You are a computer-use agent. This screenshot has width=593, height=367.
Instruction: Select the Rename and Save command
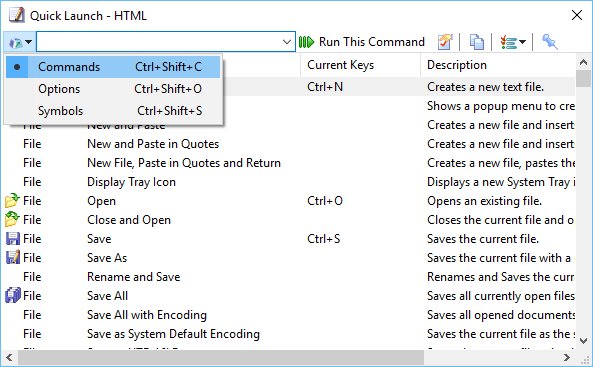click(134, 277)
